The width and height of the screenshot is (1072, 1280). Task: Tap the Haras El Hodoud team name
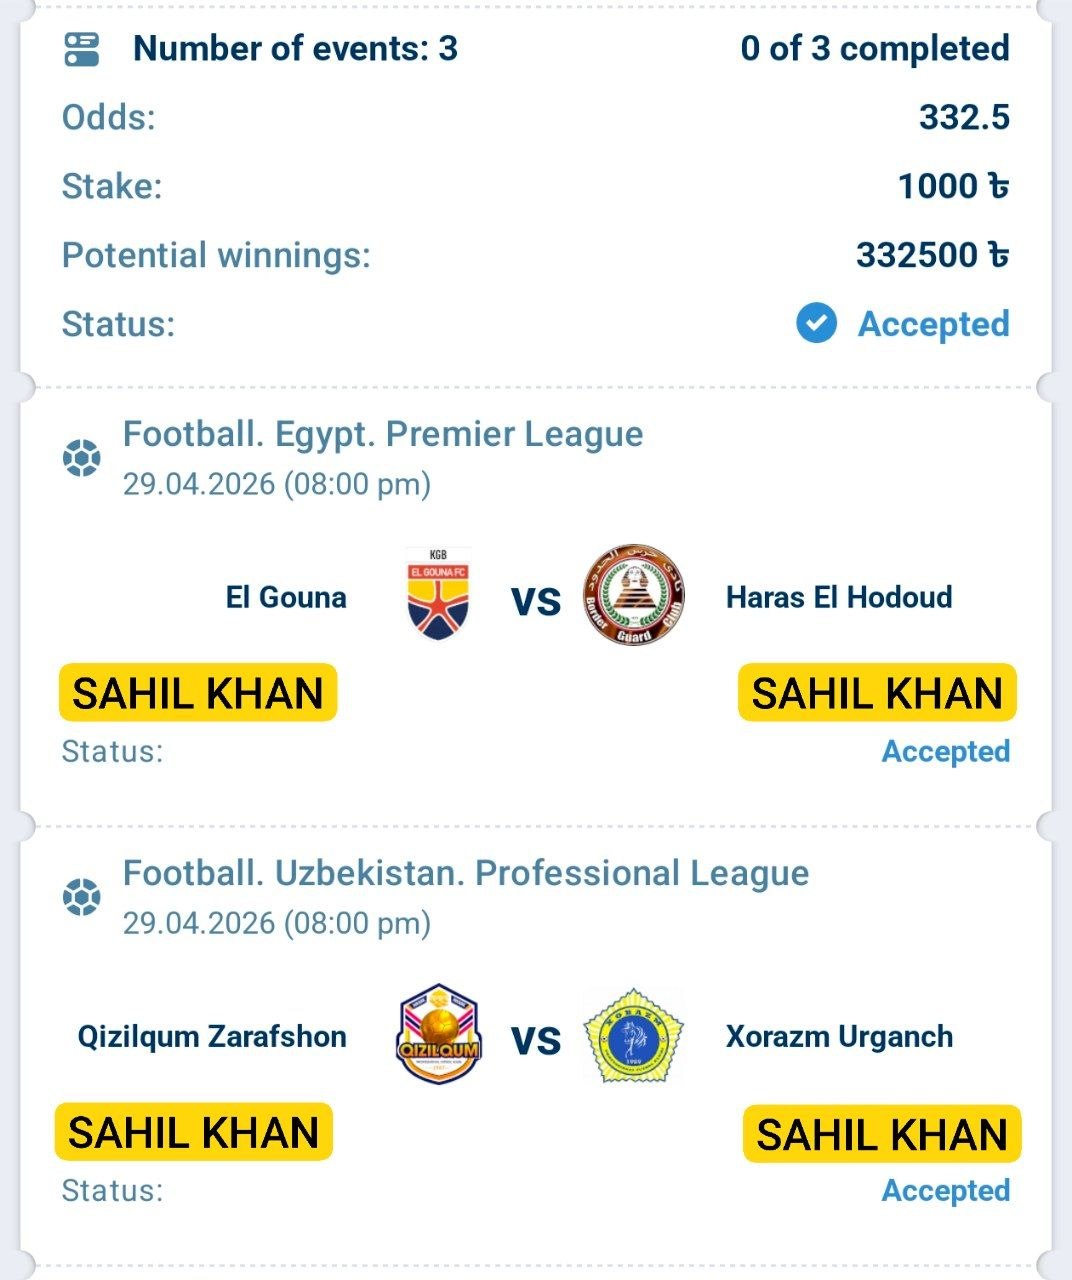click(x=838, y=597)
